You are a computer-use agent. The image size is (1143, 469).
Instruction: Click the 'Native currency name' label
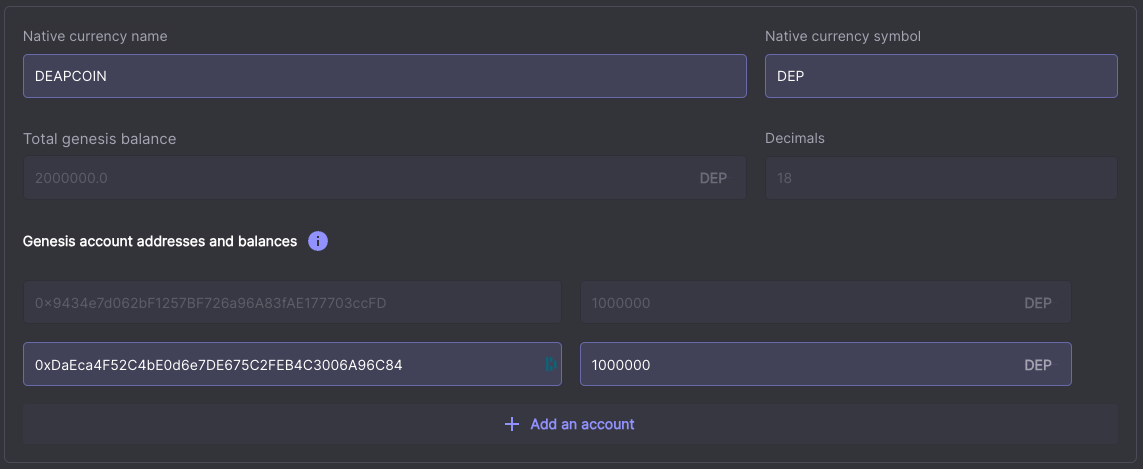[x=95, y=36]
